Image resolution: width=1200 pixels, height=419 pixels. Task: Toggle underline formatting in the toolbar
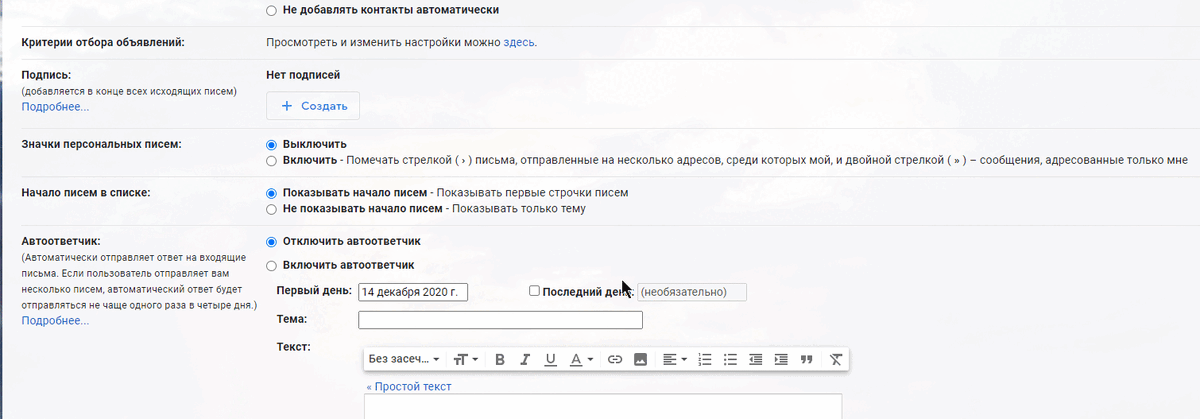pos(550,359)
